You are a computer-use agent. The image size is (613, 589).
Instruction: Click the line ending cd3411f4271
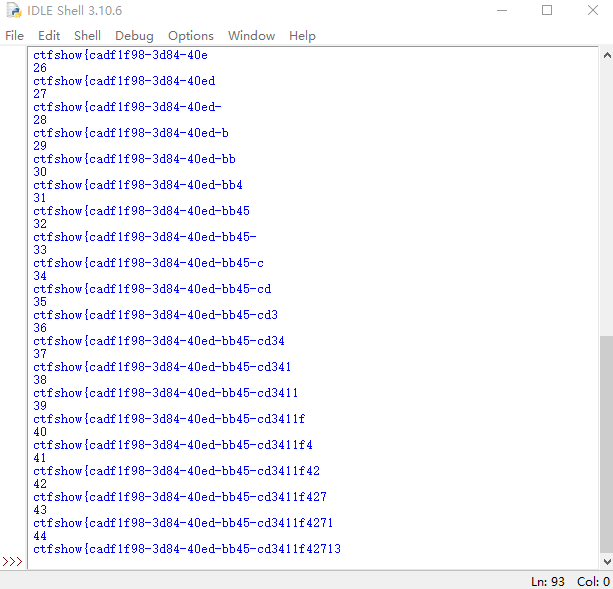click(x=183, y=523)
